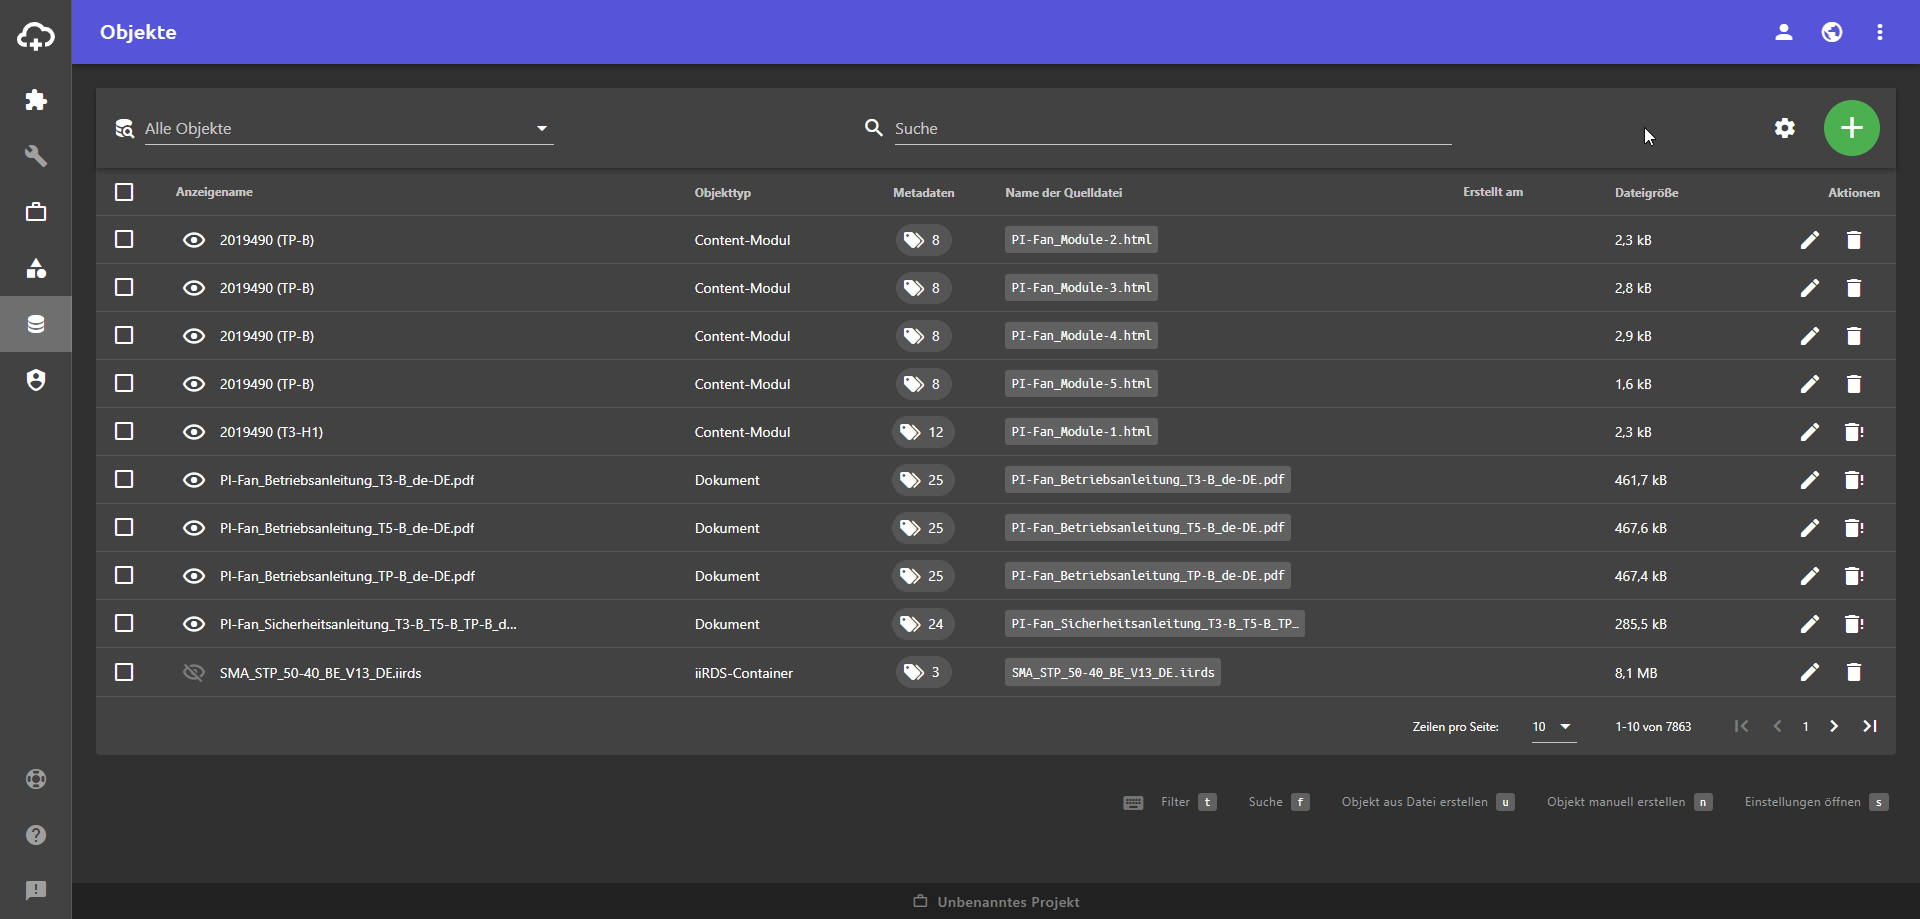Edit the SMA_STP_50-40_BE_V13_DE.iirds row
1920x919 pixels.
click(1810, 672)
